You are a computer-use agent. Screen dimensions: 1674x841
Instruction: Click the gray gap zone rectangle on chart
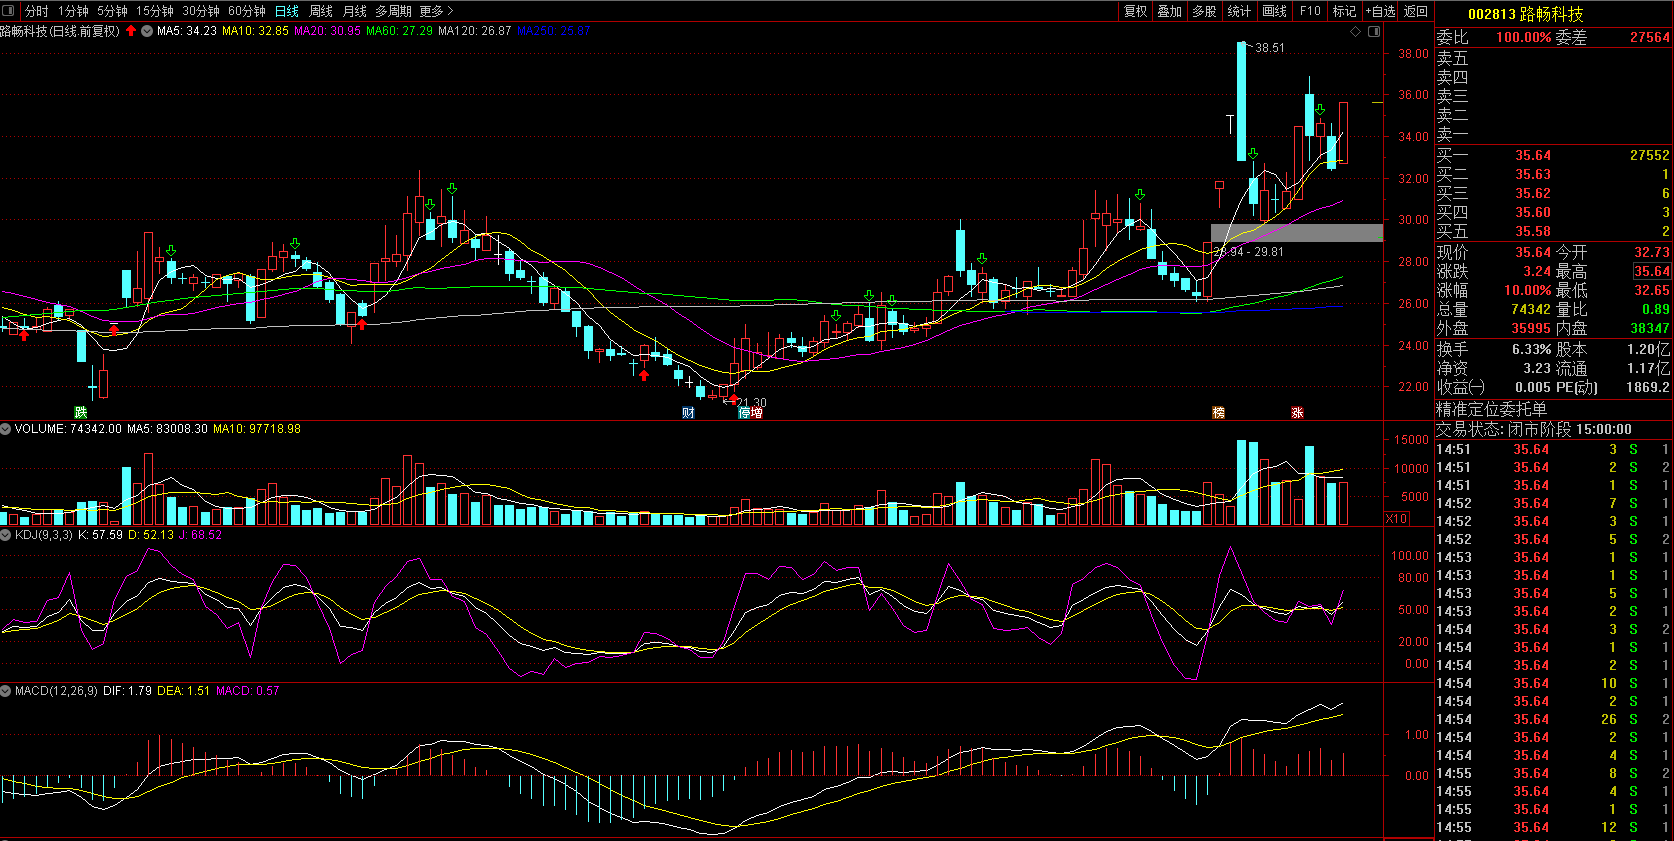pyautogui.click(x=1296, y=233)
